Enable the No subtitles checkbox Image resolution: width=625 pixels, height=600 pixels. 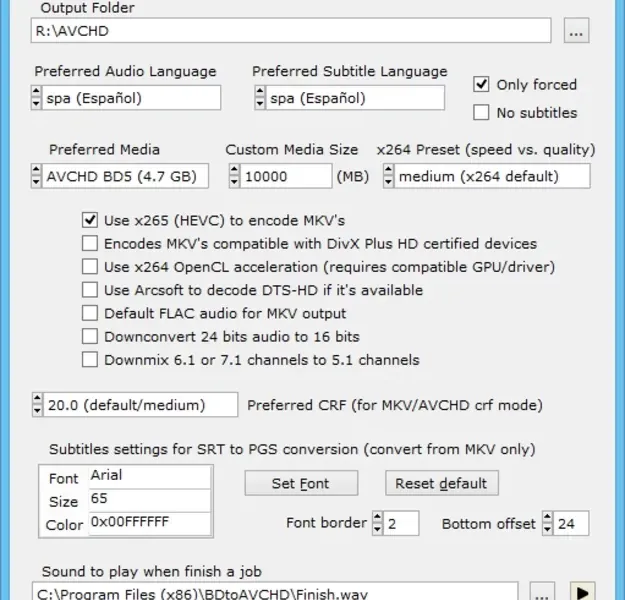(481, 113)
